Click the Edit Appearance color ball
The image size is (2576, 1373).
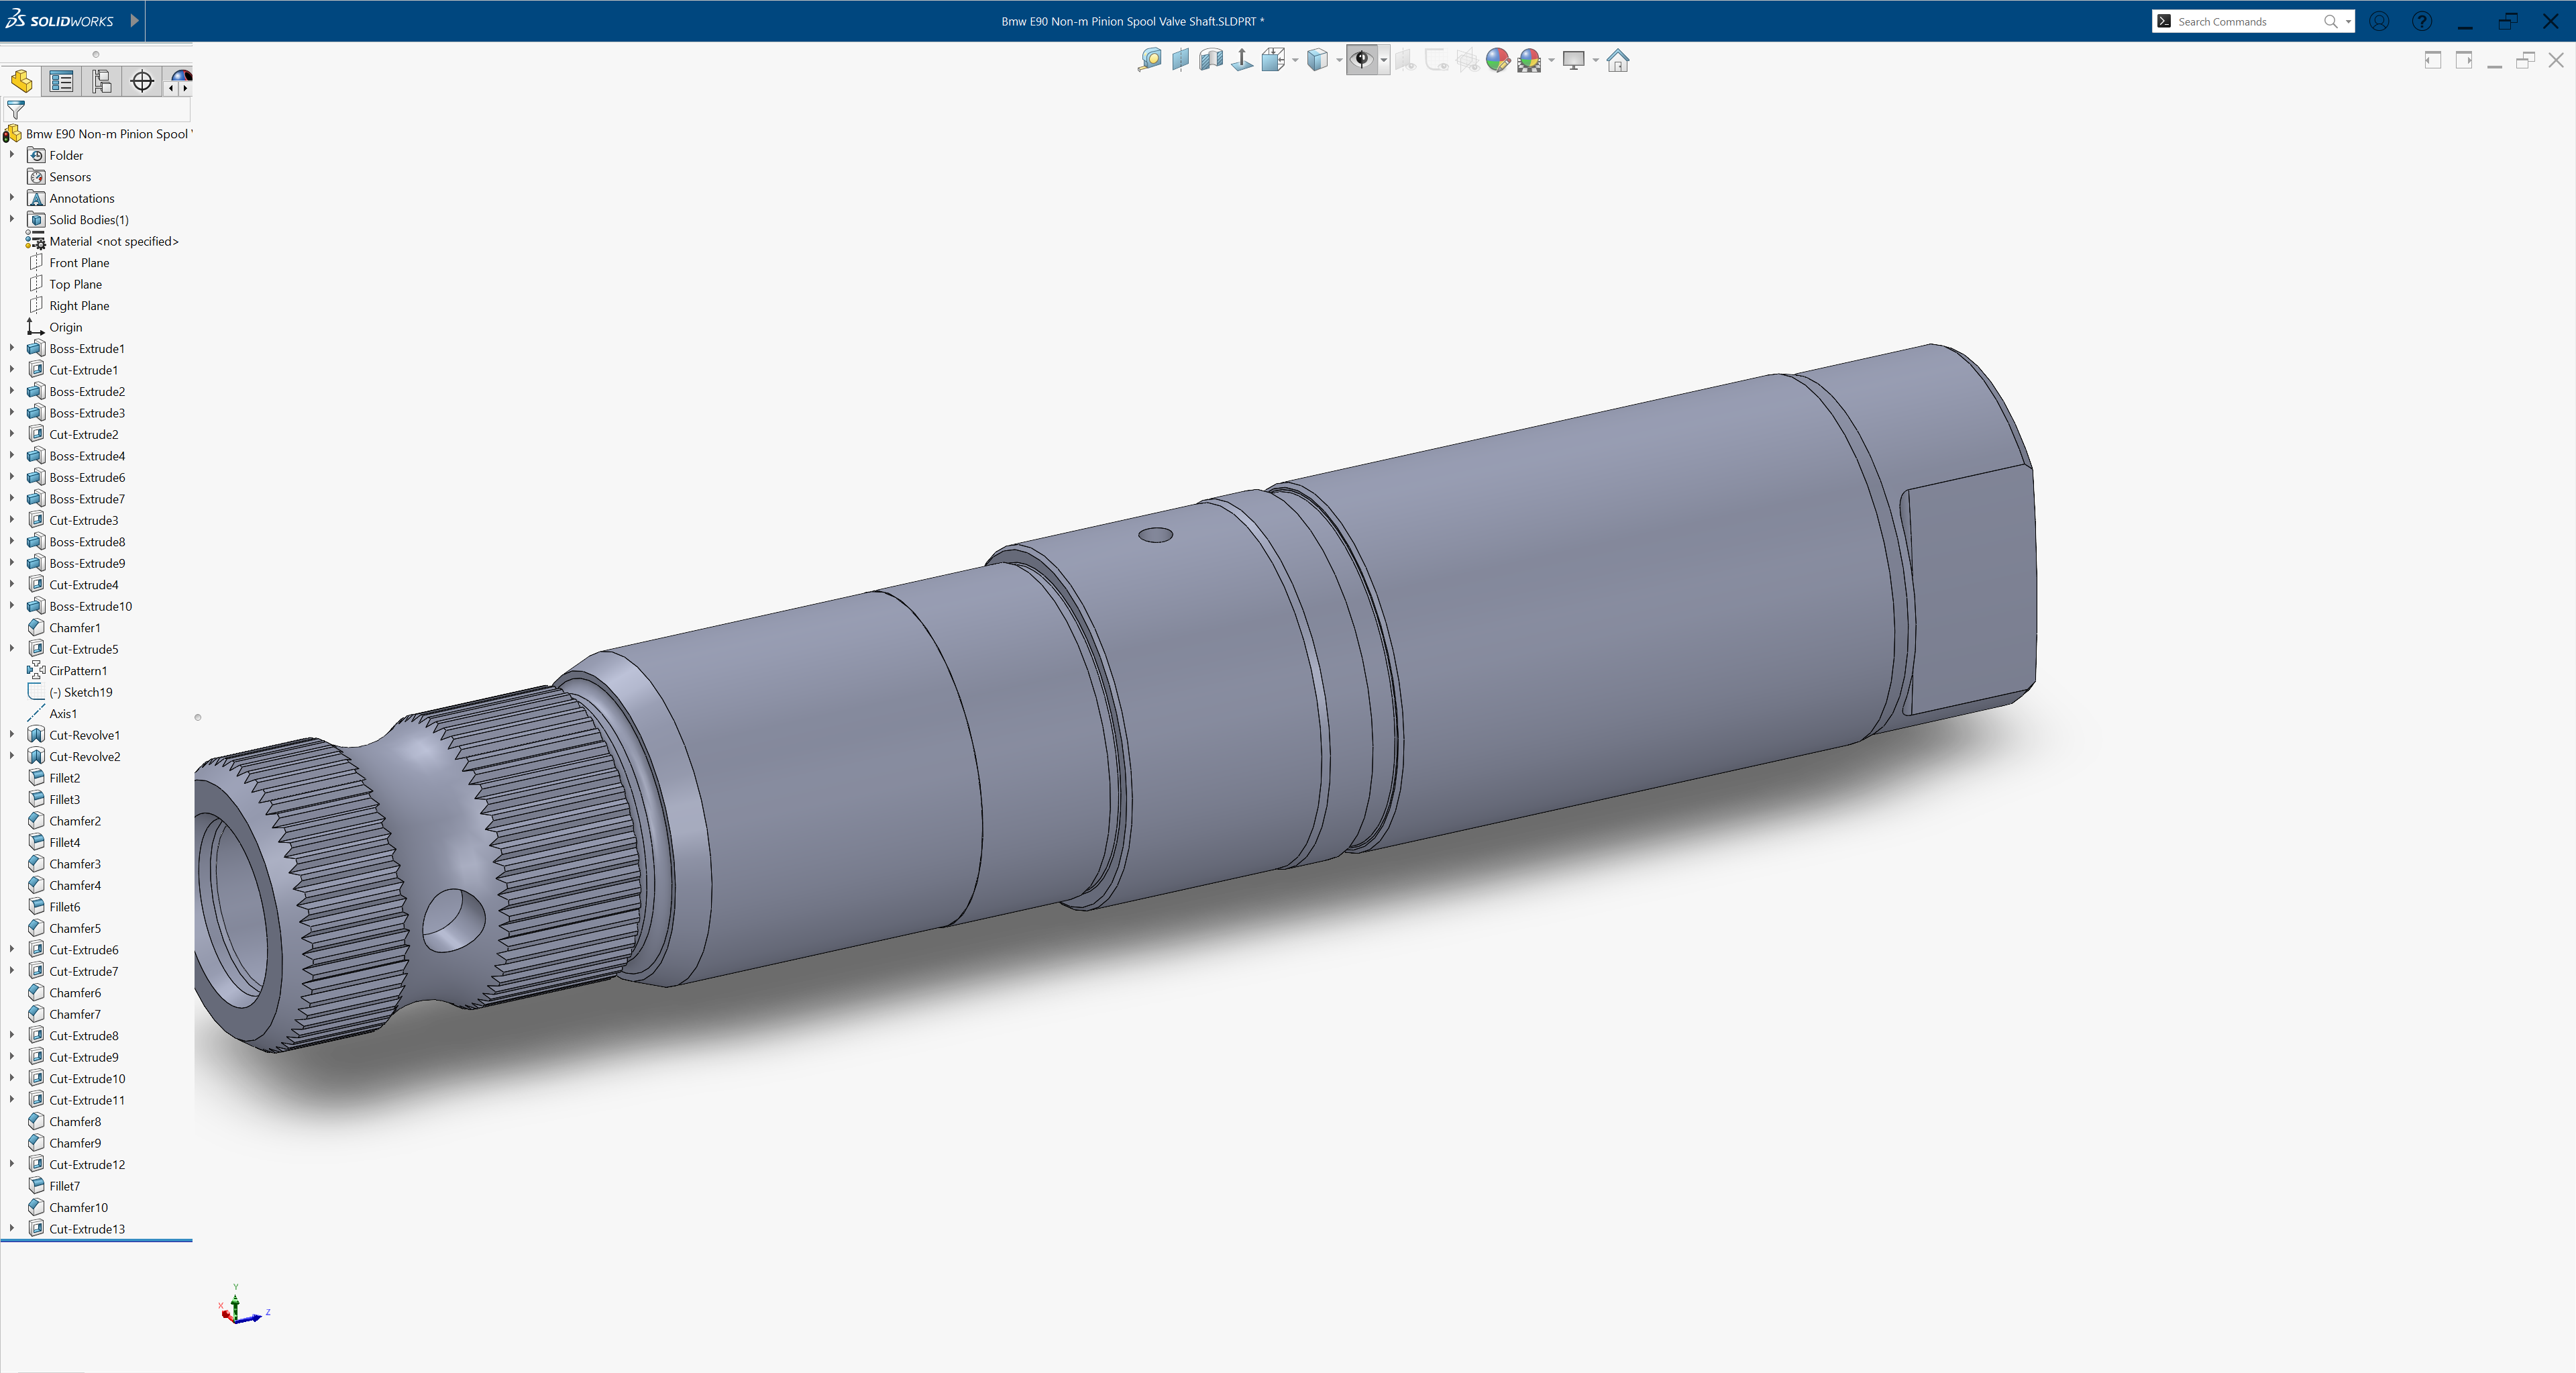coord(1497,60)
